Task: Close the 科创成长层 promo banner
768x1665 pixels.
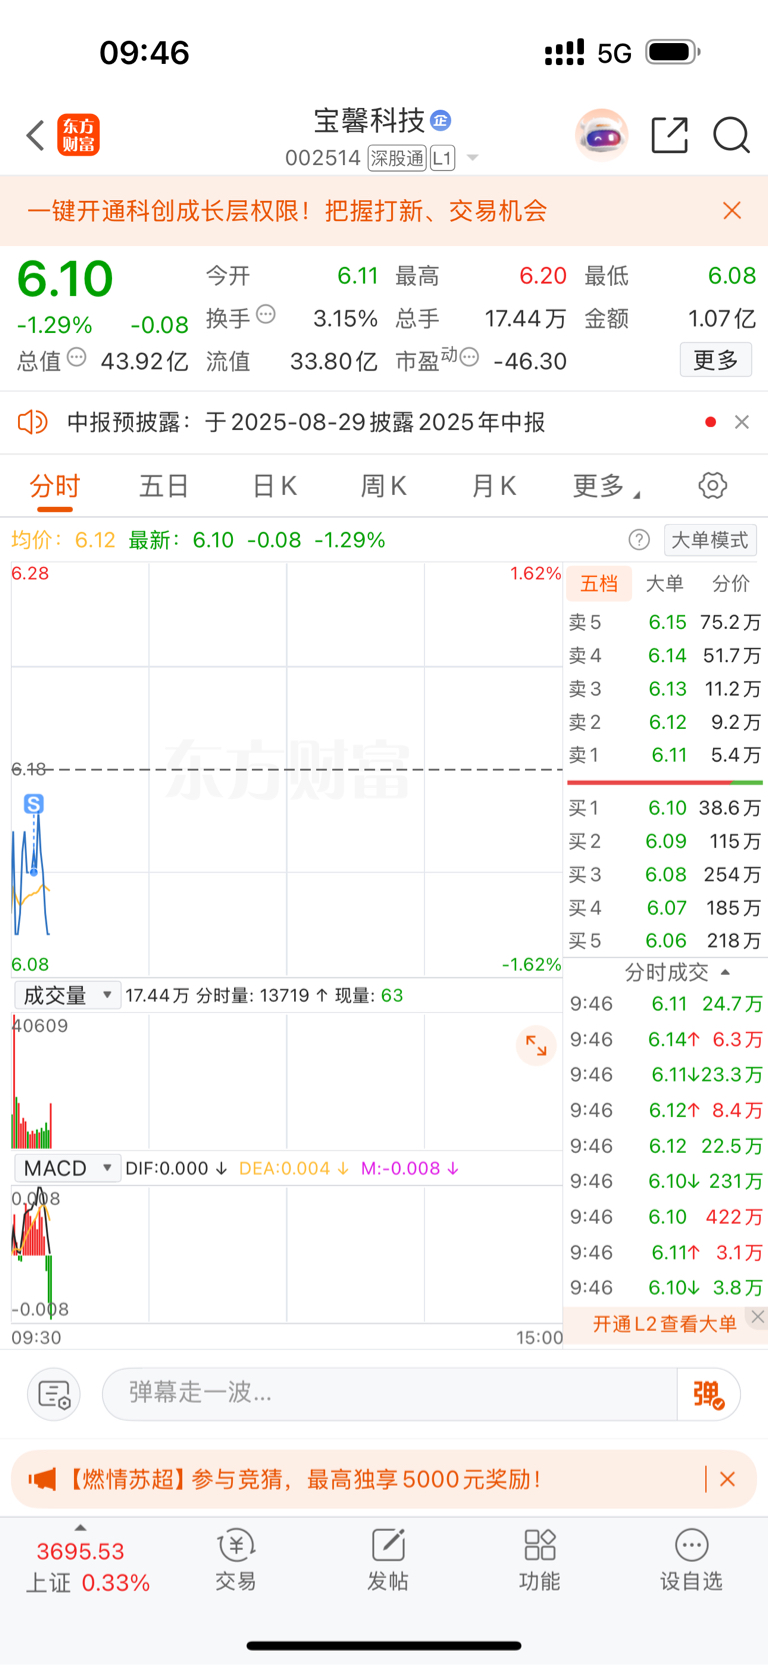Action: click(x=732, y=210)
